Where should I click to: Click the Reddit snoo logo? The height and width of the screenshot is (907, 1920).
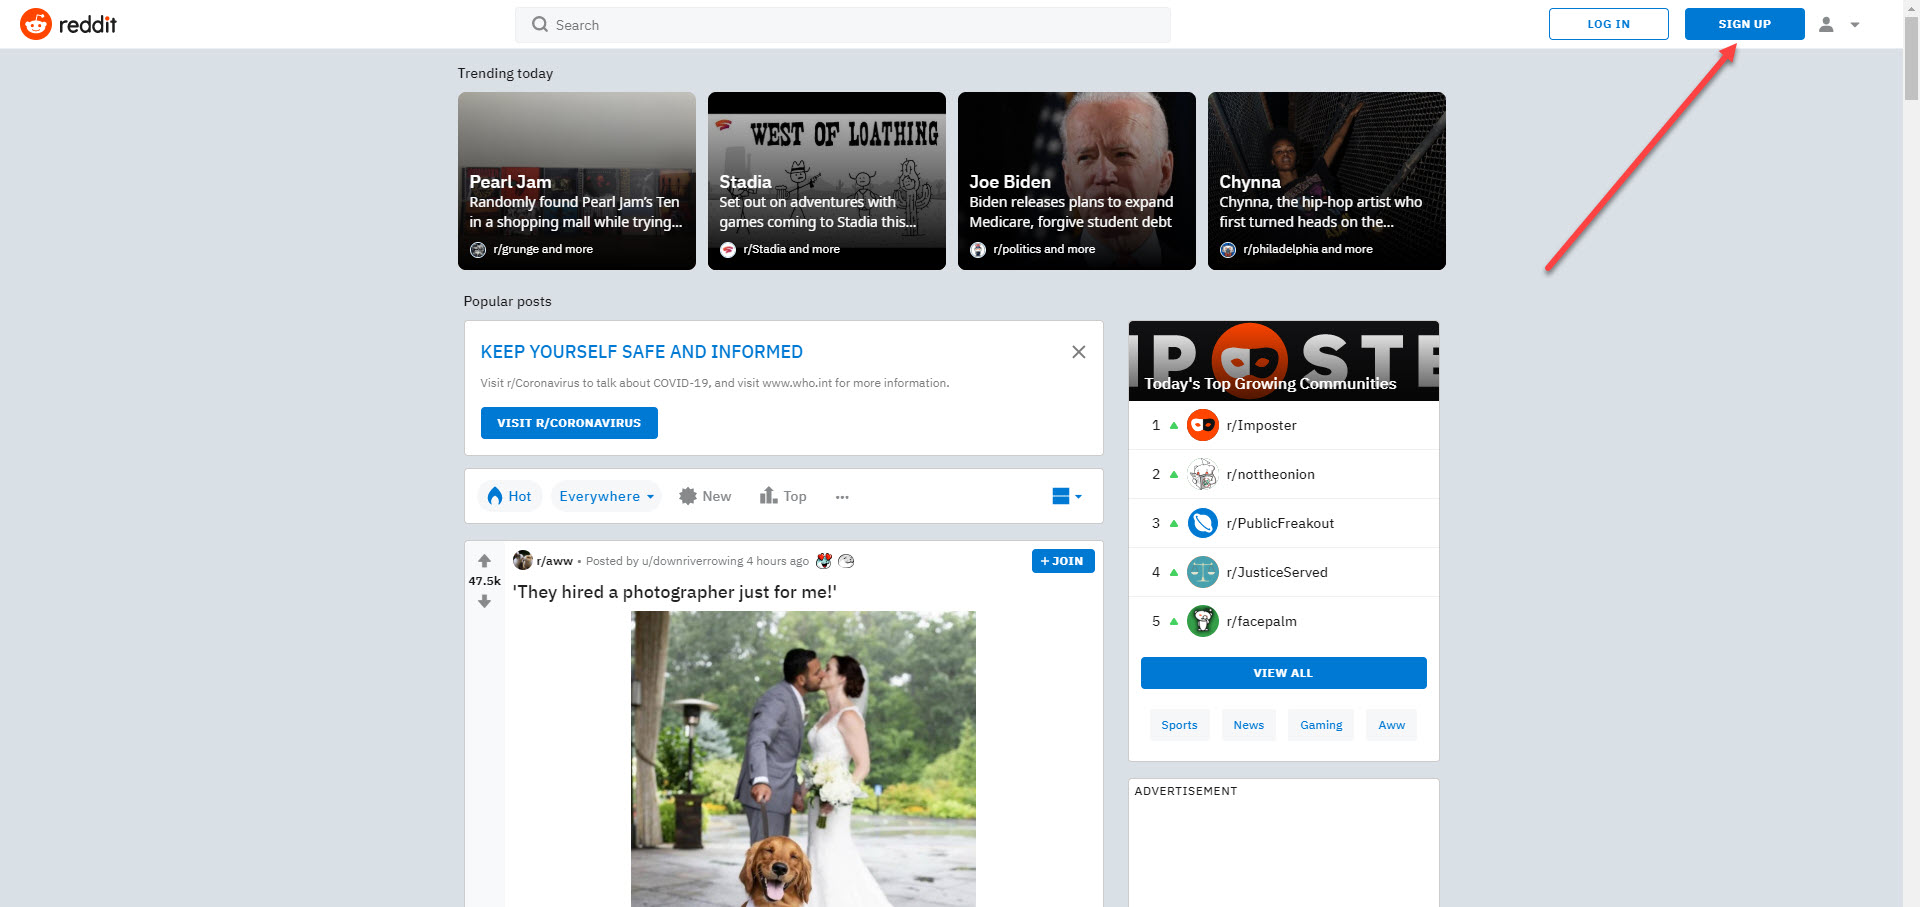click(x=36, y=24)
